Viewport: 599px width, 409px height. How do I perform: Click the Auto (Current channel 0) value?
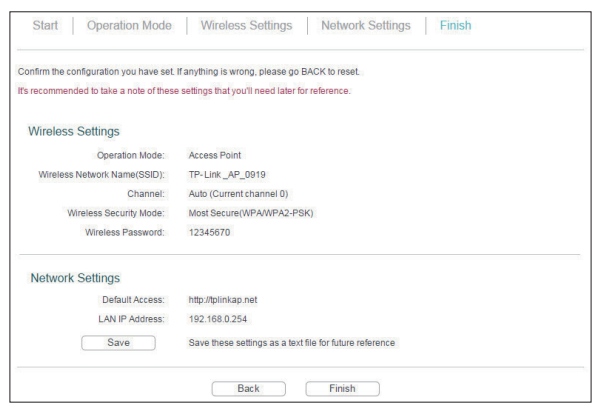coord(238,194)
